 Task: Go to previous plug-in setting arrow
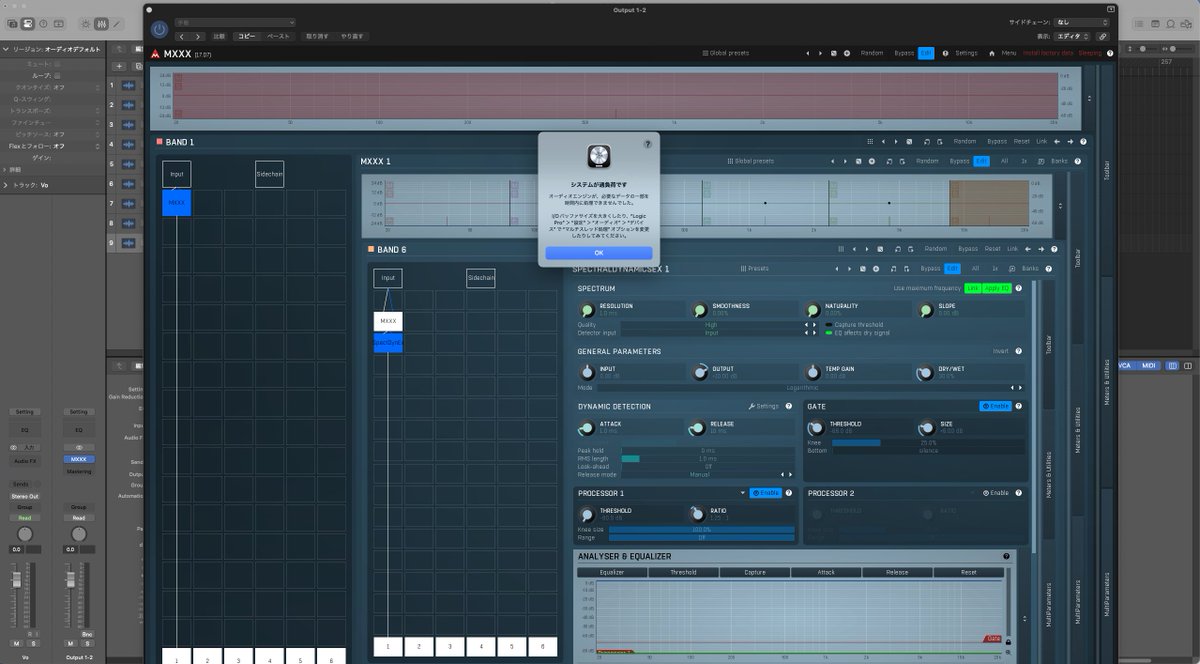[x=183, y=36]
